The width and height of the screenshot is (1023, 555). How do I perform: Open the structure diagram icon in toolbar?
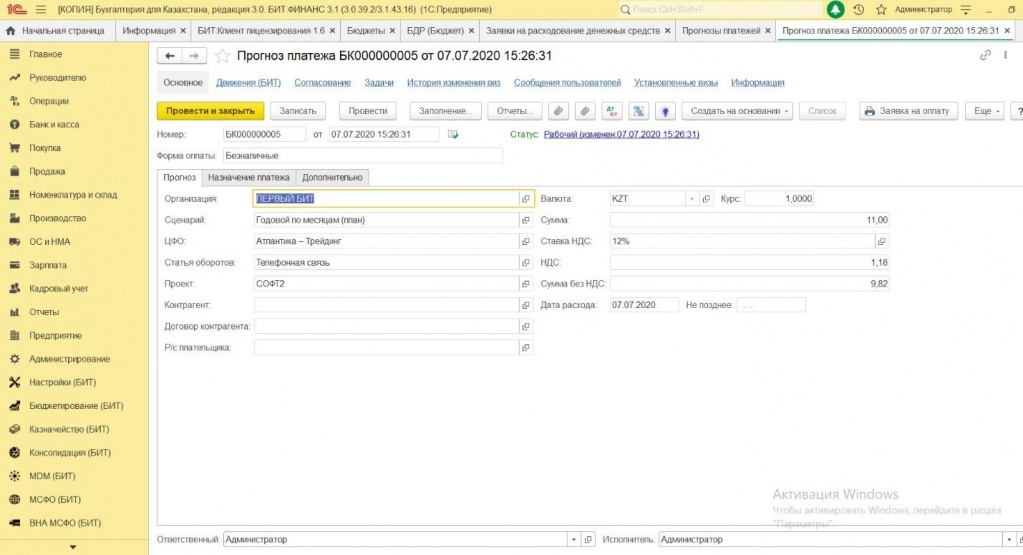click(638, 111)
